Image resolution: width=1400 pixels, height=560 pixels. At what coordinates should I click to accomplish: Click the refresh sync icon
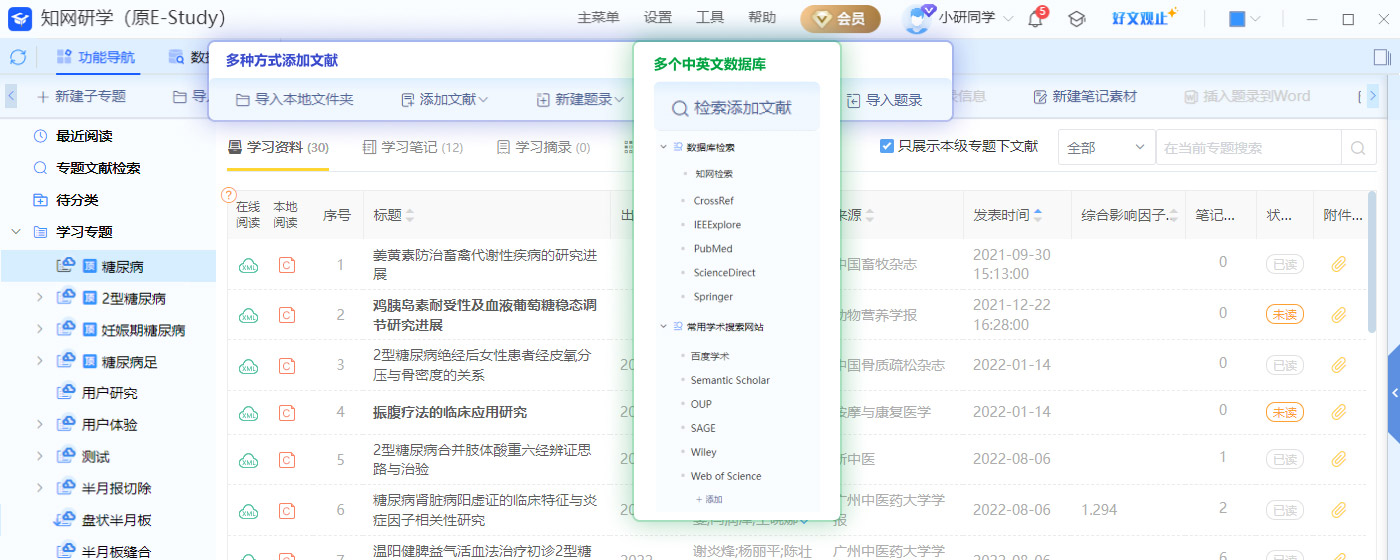(18, 57)
